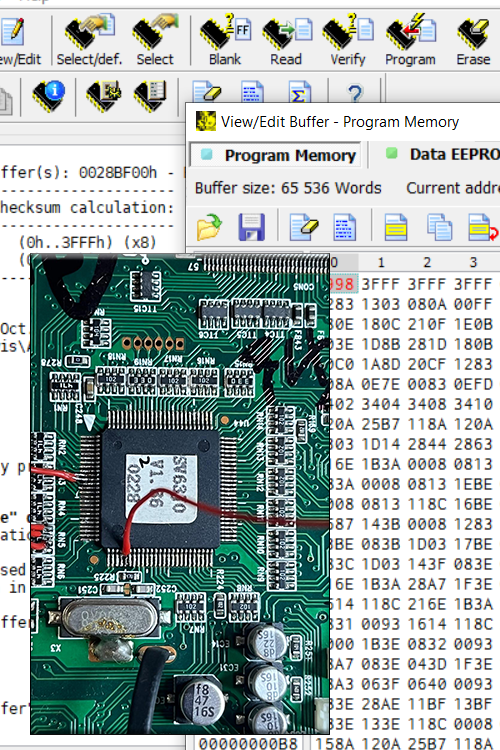Start the Verify operation
Viewport: 500px width, 750px height.
click(348, 42)
